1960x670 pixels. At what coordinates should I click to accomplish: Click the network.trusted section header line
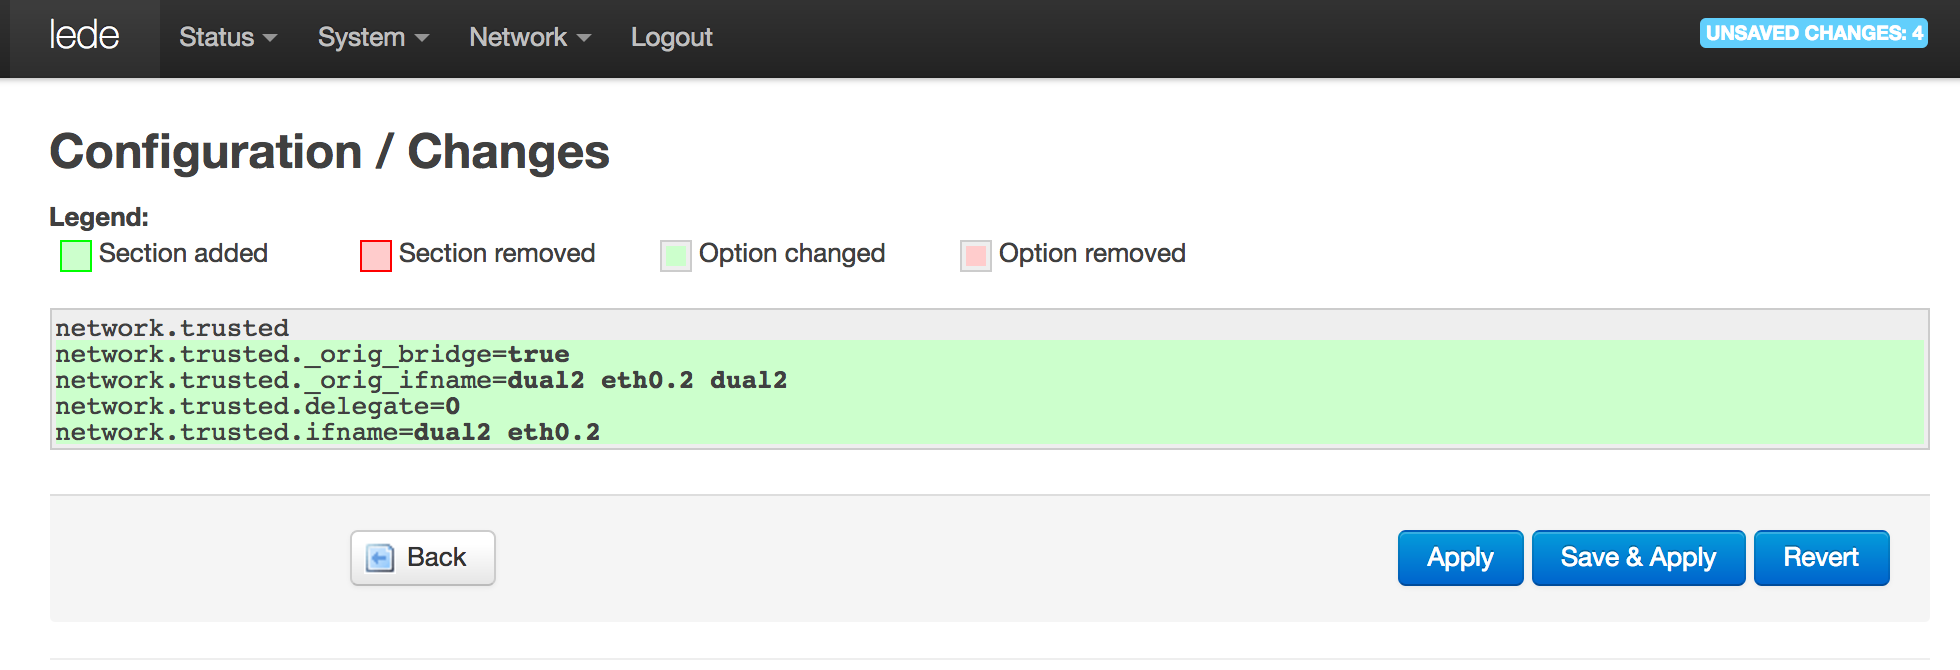click(989, 328)
